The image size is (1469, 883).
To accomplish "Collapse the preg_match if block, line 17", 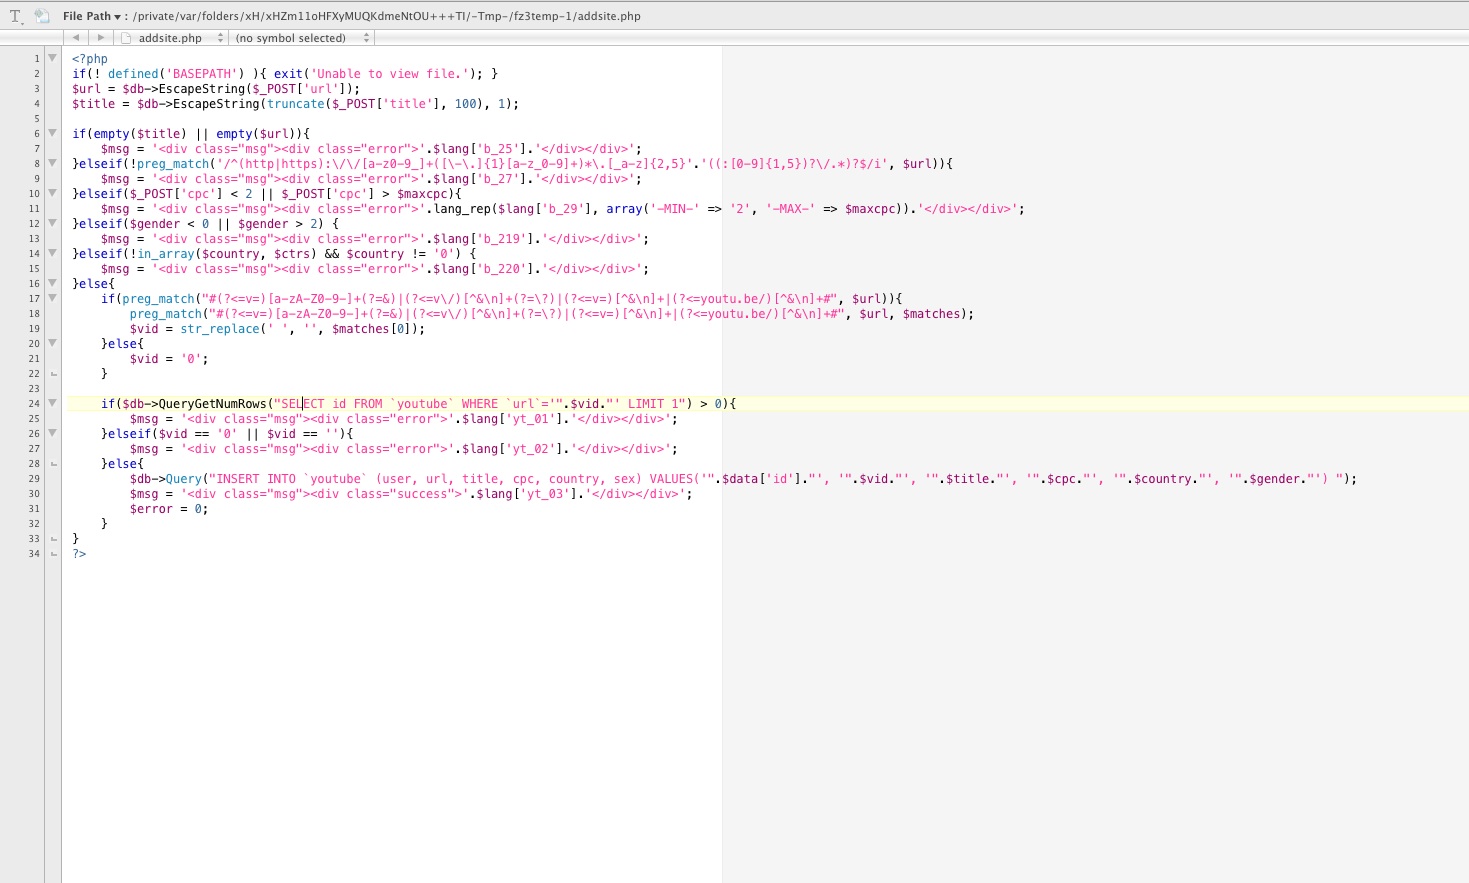I will 52,298.
